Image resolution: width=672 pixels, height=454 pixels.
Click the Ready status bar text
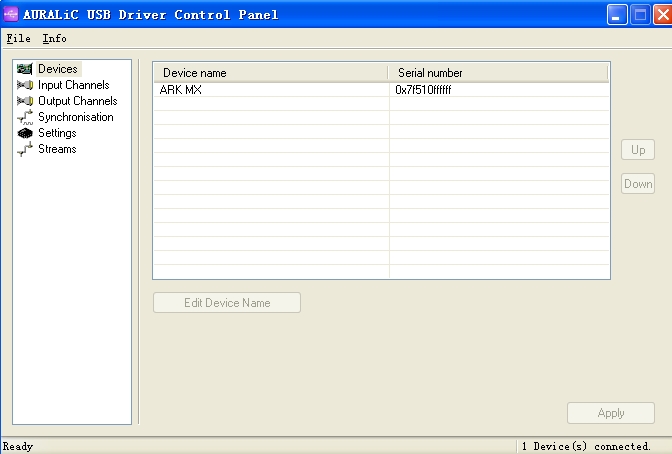click(18, 447)
